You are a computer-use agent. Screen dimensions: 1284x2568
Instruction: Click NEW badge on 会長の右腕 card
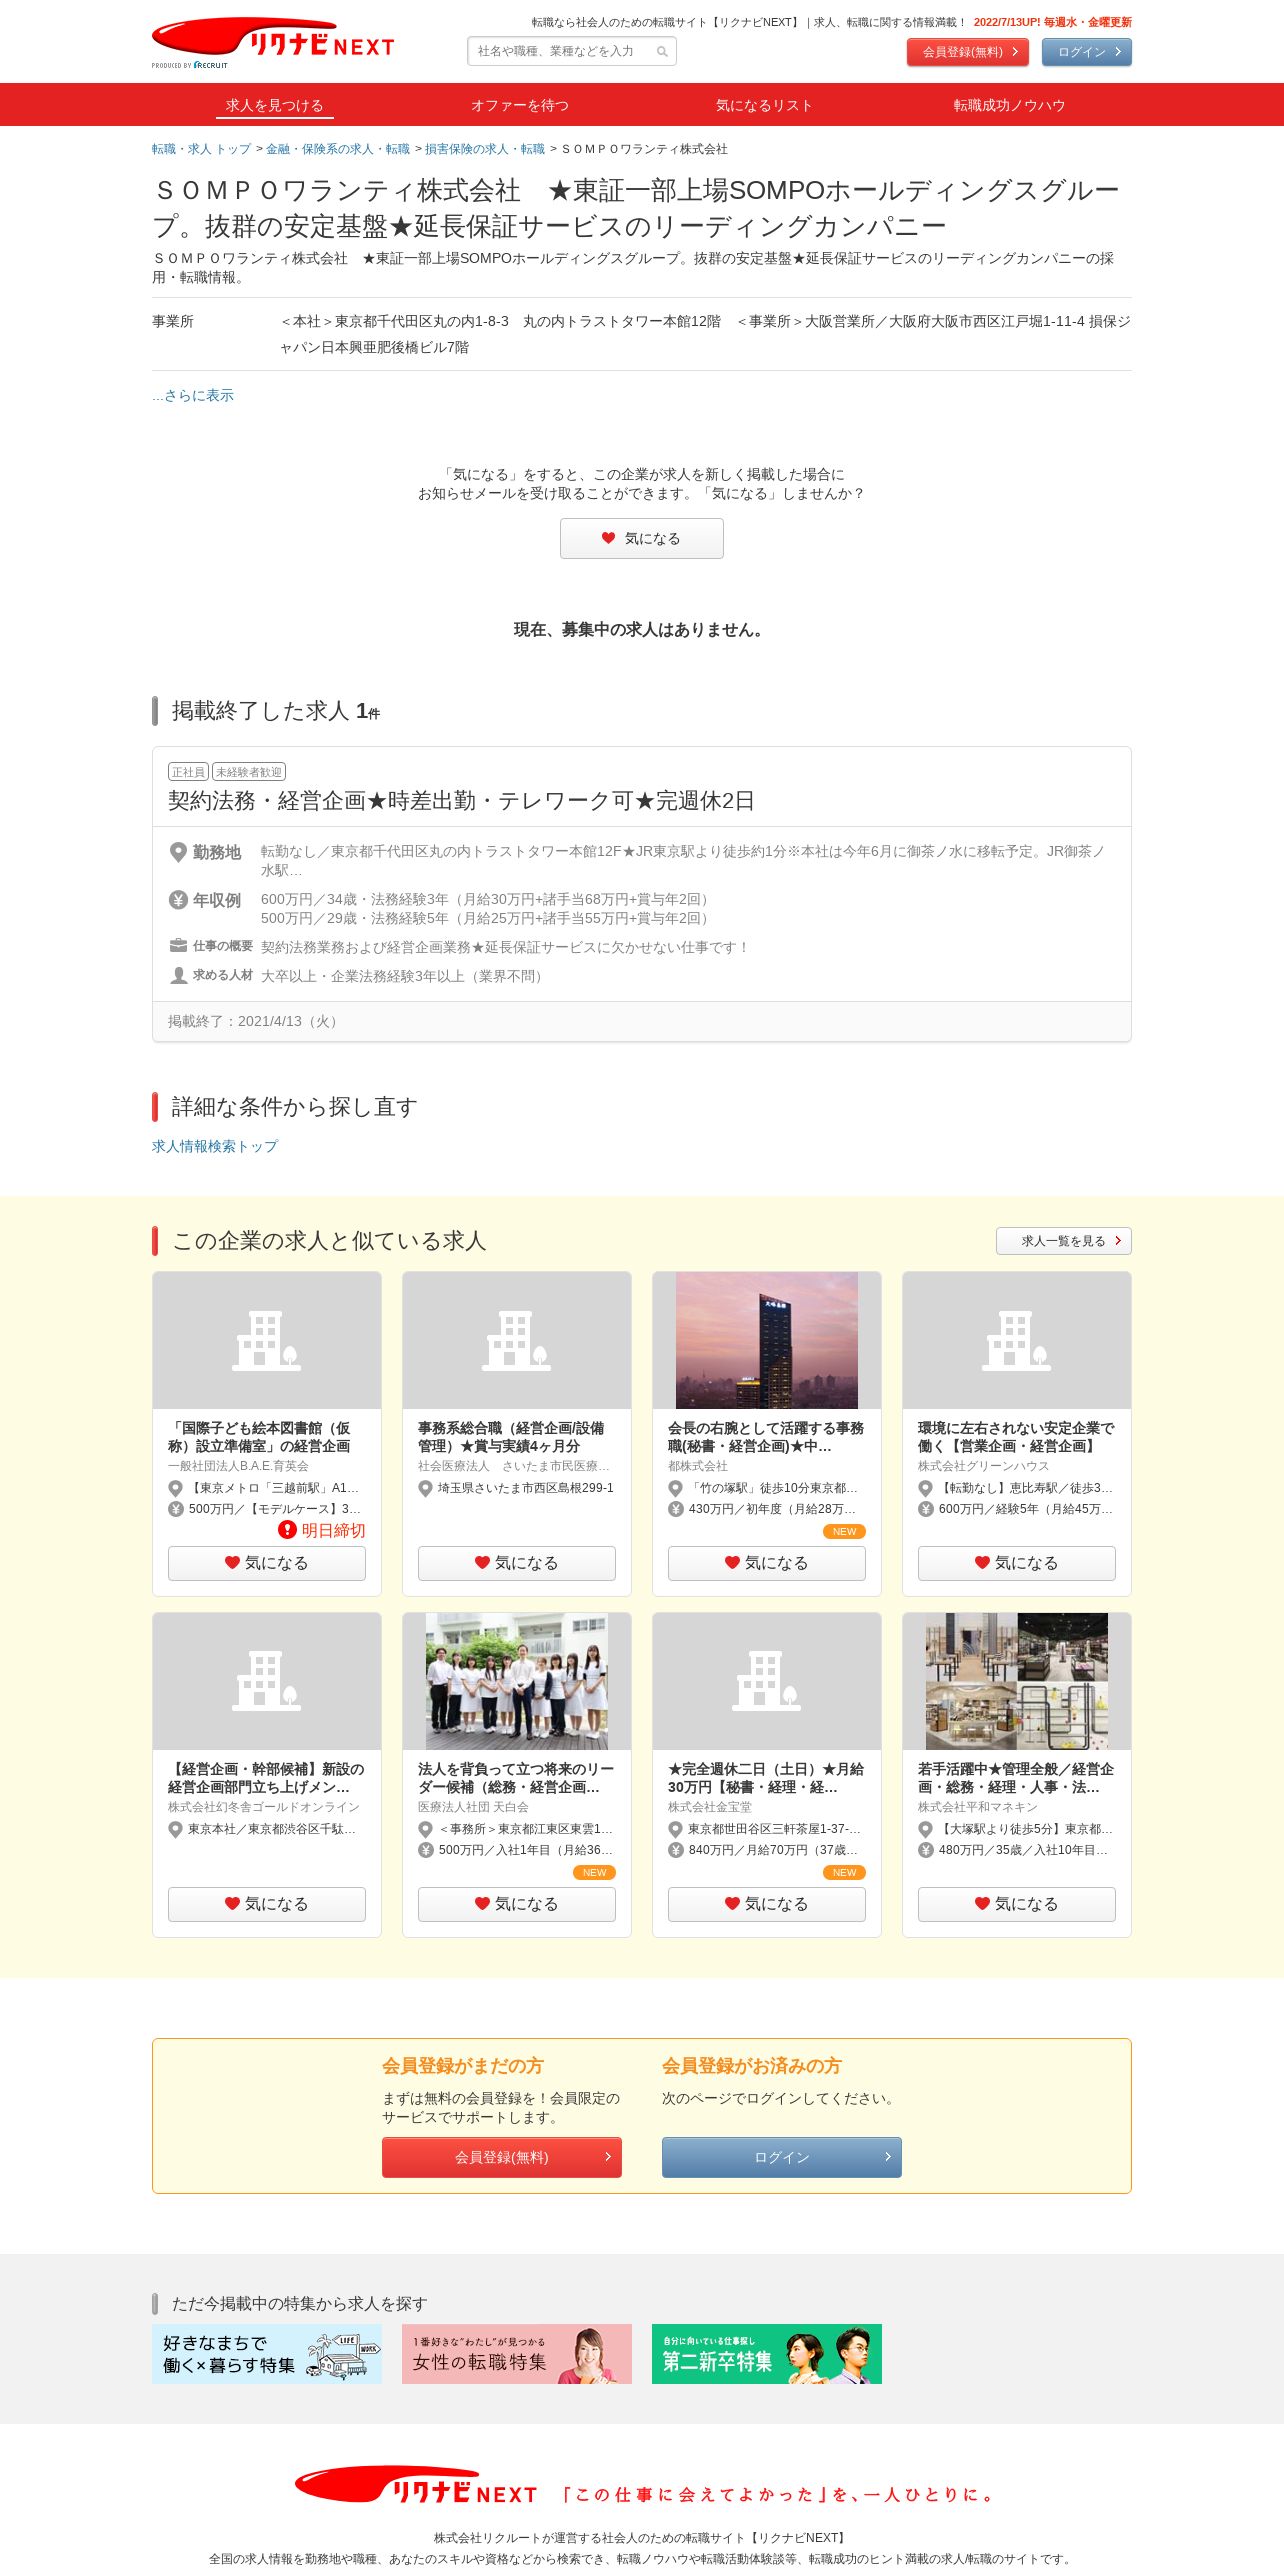pos(845,1532)
